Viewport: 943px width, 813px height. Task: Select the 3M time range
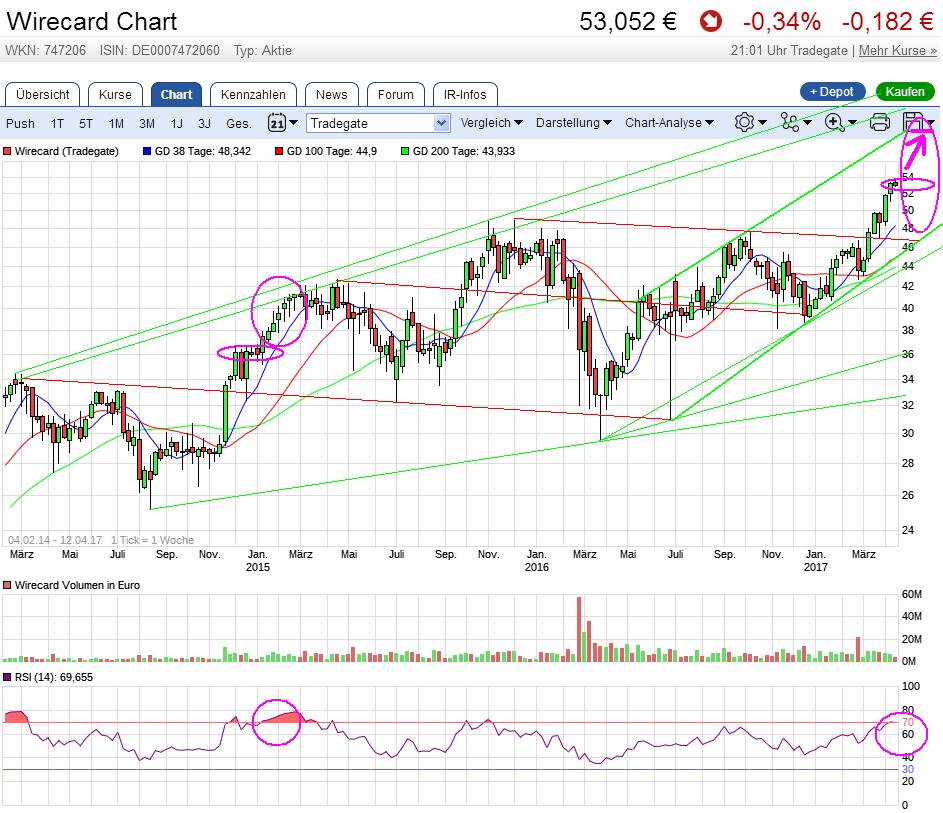[147, 123]
